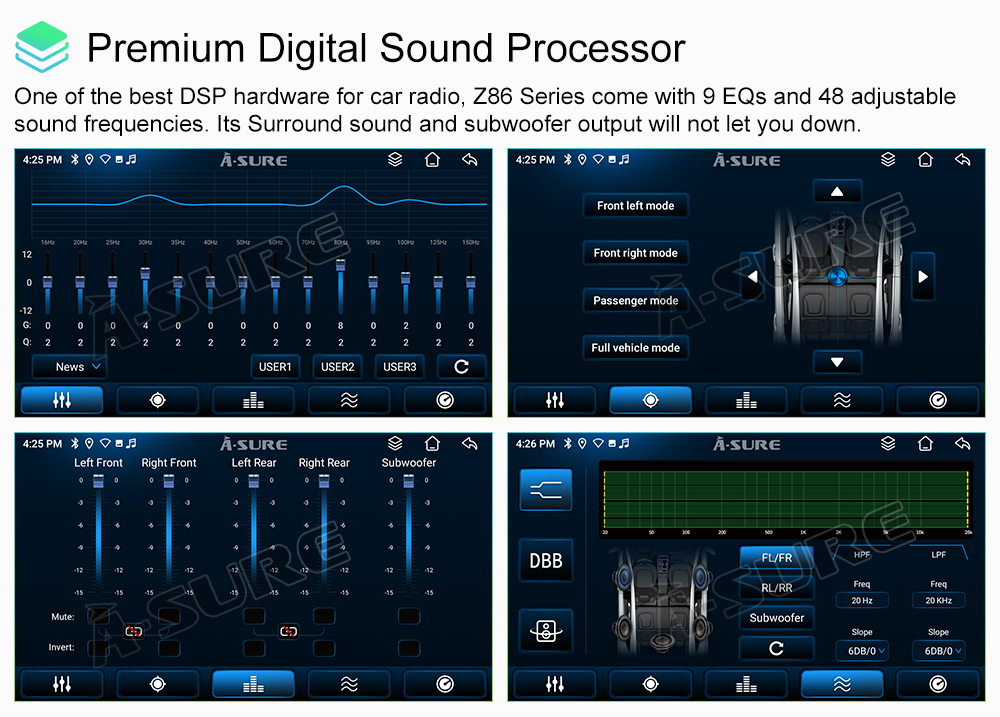1000x717 pixels.
Task: Open the DBB bass boost panel
Action: click(x=546, y=561)
